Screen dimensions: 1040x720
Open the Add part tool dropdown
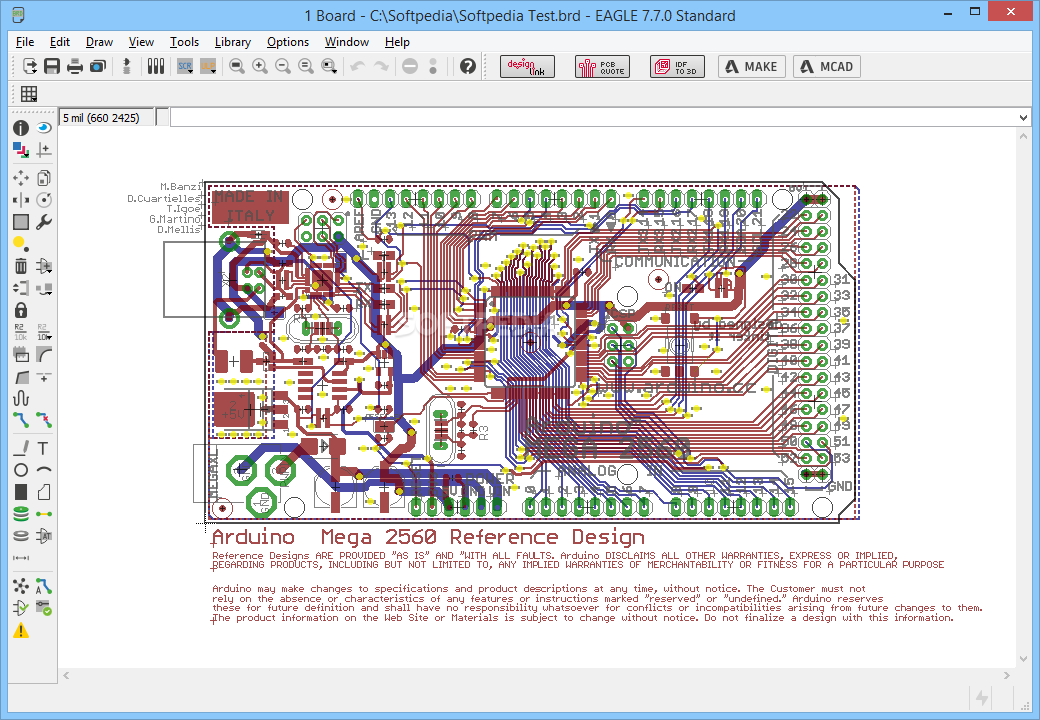coord(44,266)
